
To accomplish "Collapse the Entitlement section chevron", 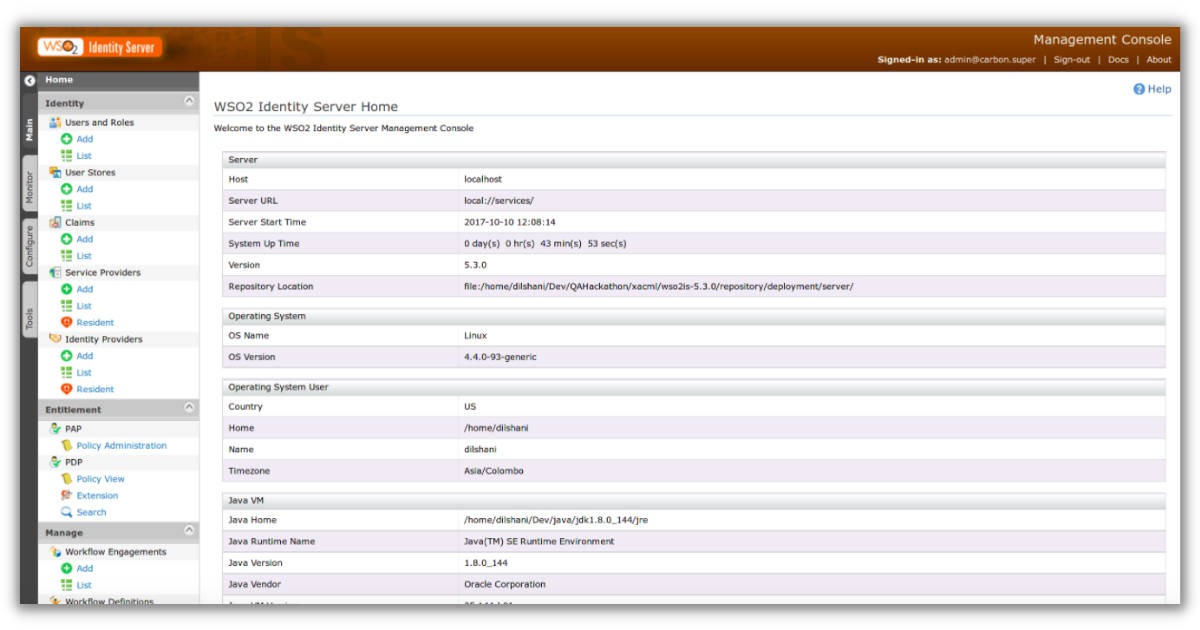I will coord(189,408).
